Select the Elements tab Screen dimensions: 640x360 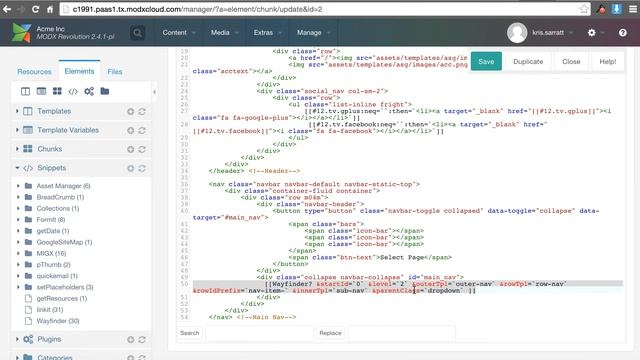[x=79, y=71]
